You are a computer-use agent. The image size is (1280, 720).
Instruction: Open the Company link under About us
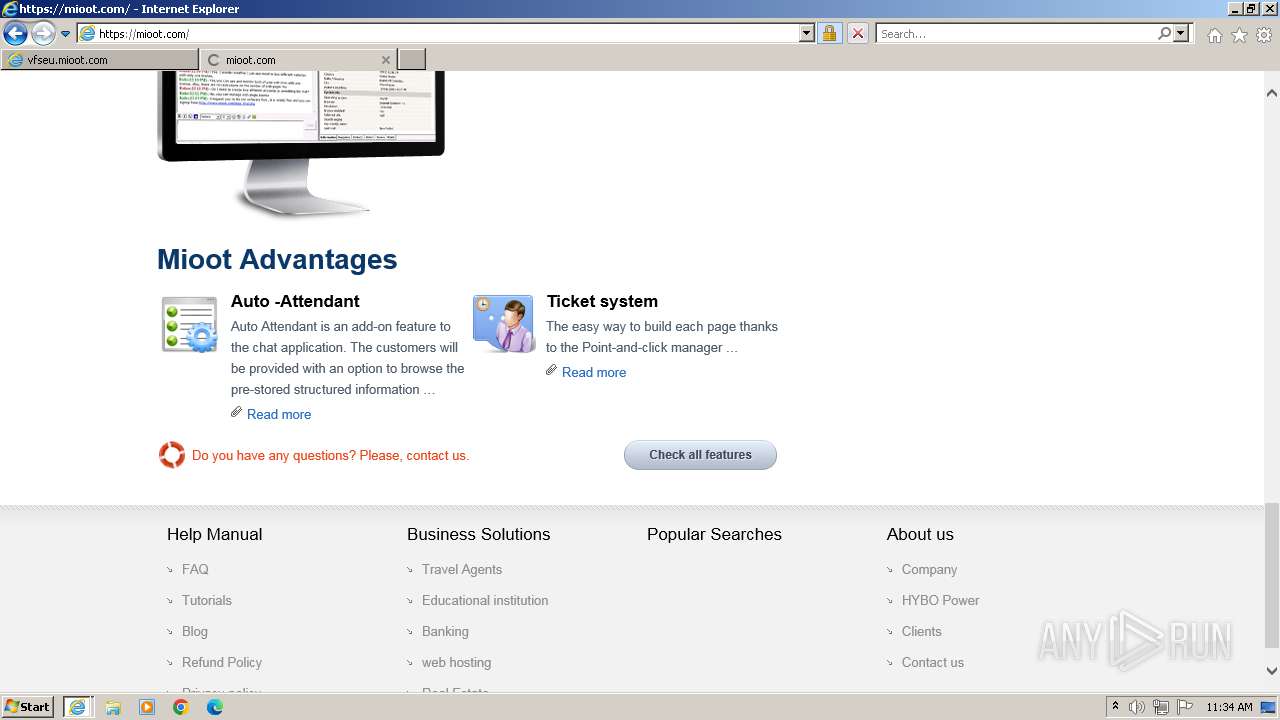tap(929, 569)
